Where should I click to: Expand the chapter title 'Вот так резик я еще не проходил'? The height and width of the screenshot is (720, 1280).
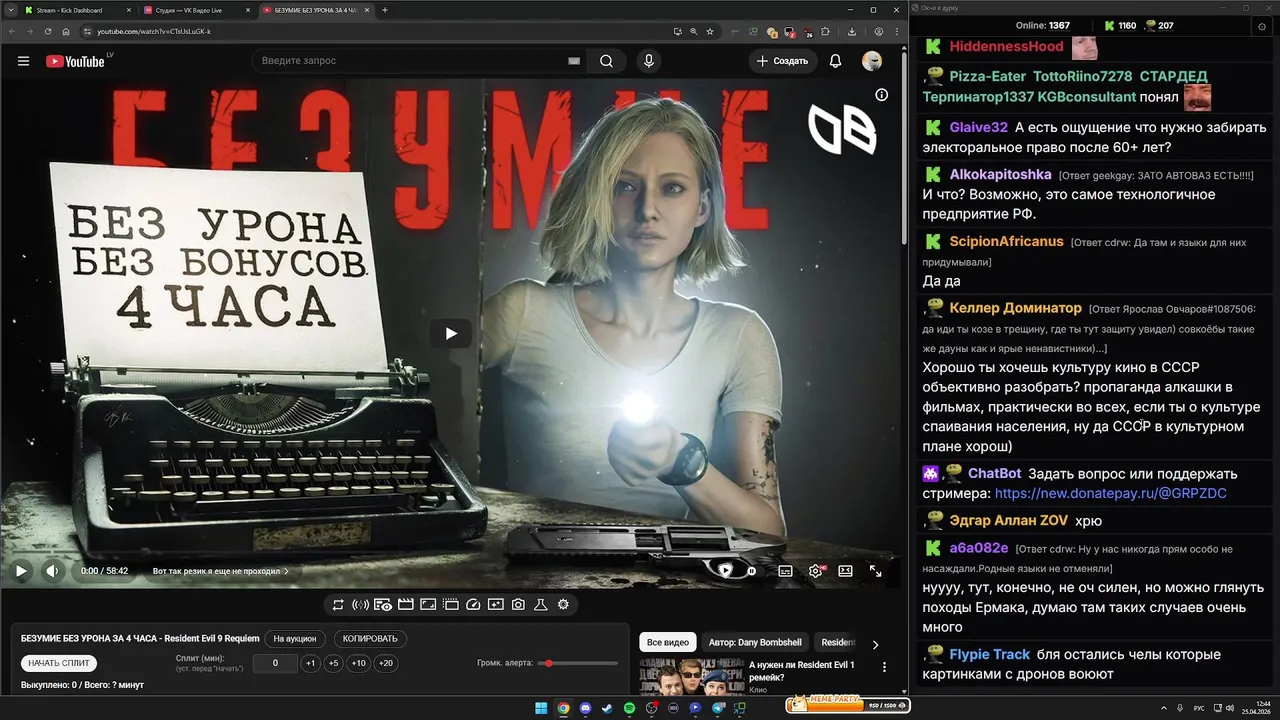pos(221,571)
